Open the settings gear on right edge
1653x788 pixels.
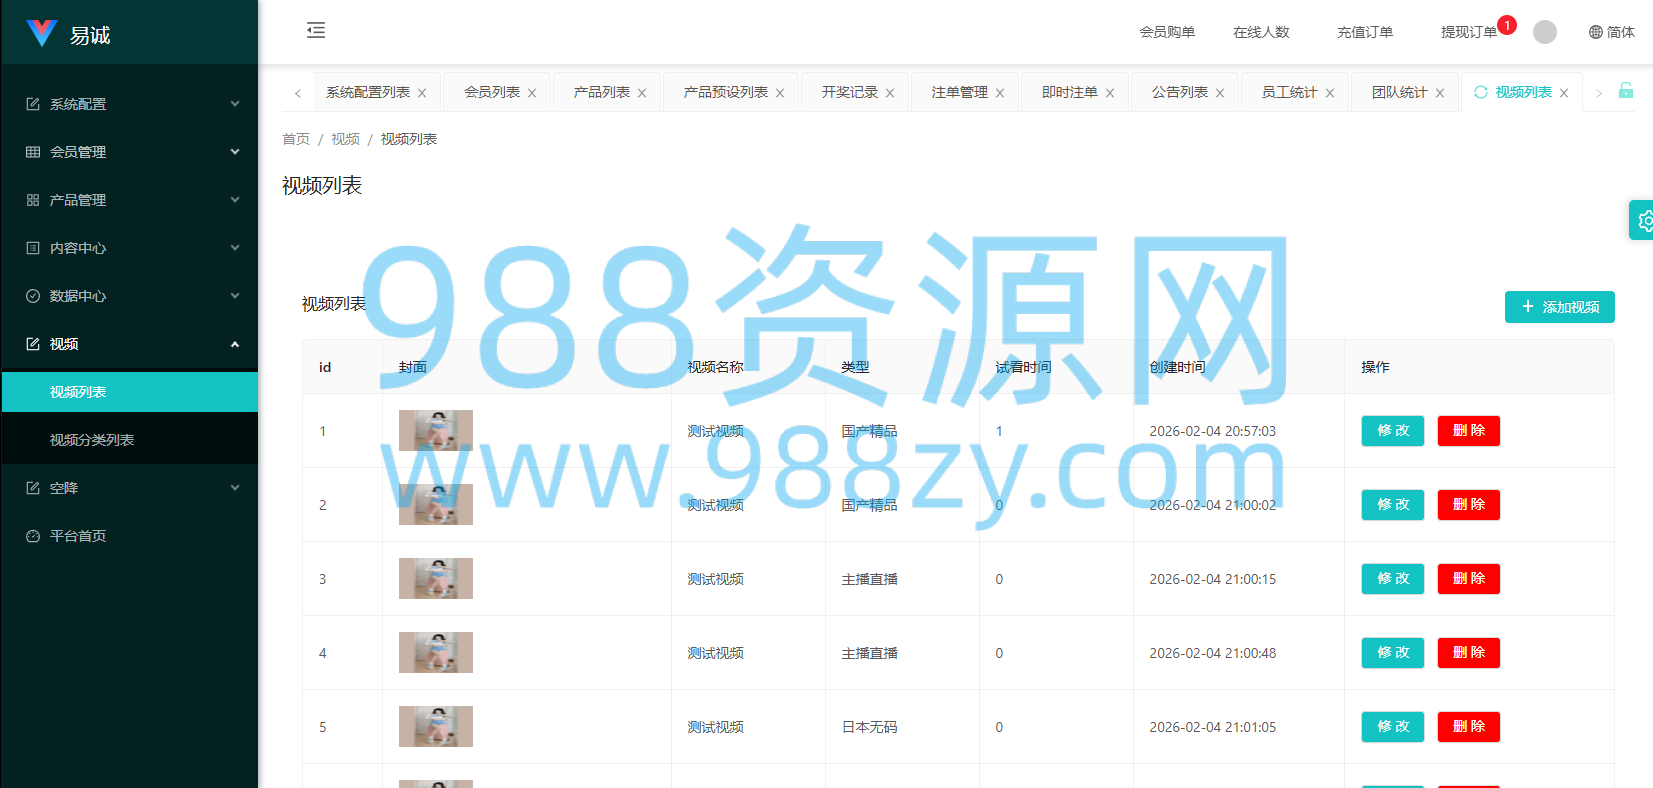[x=1643, y=220]
